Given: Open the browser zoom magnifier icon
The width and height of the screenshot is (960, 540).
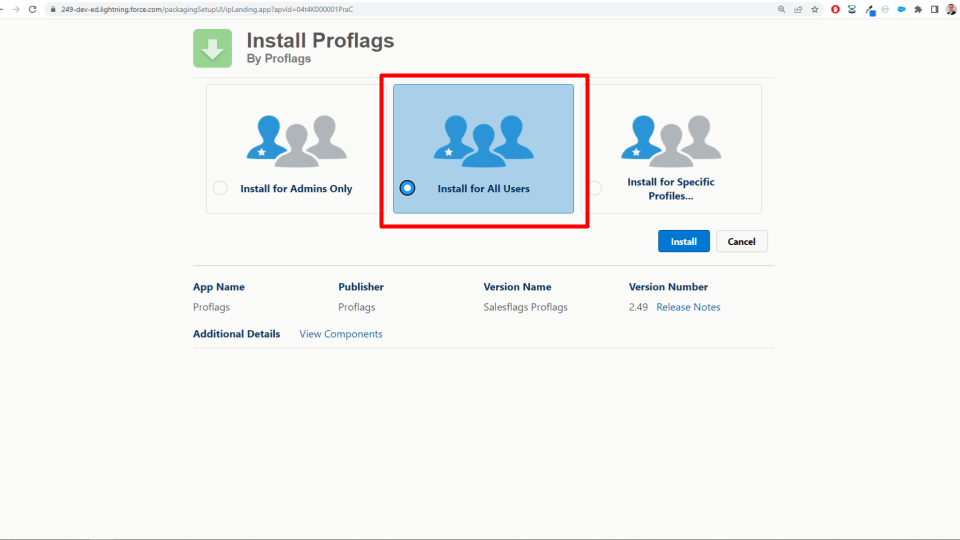Looking at the screenshot, I should tap(781, 9).
